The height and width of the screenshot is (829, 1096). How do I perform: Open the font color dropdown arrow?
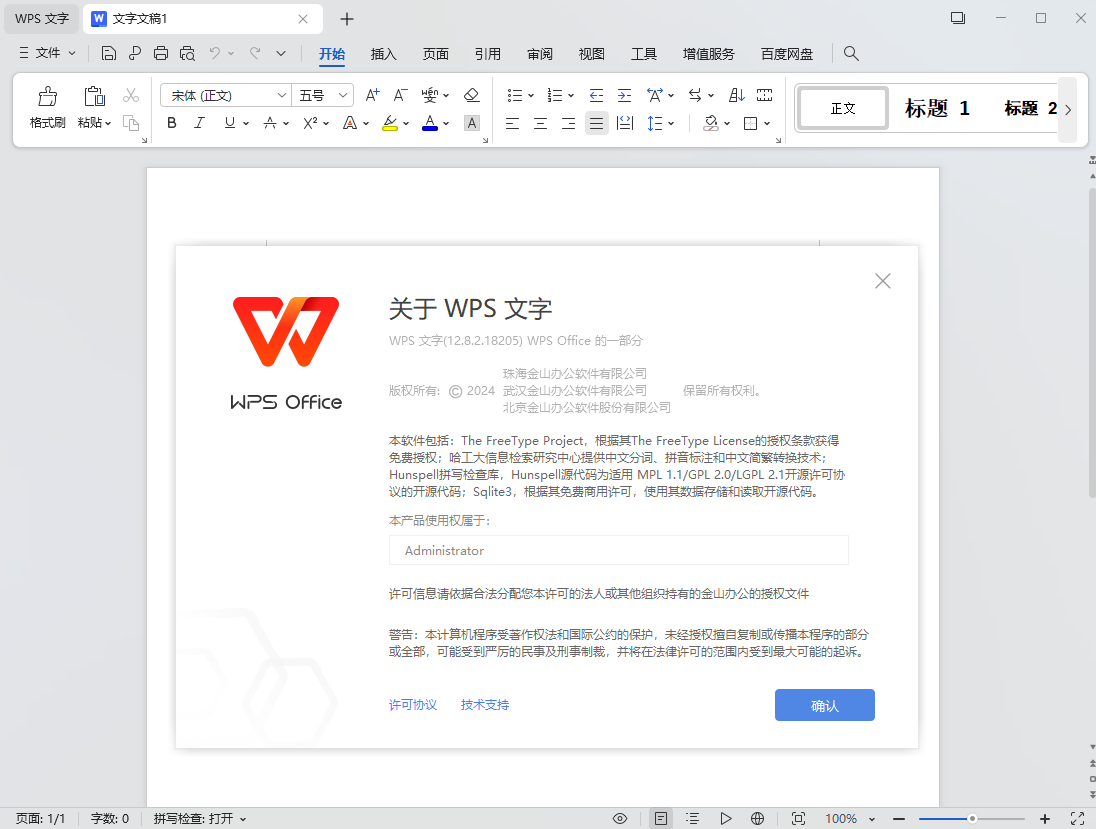click(446, 124)
